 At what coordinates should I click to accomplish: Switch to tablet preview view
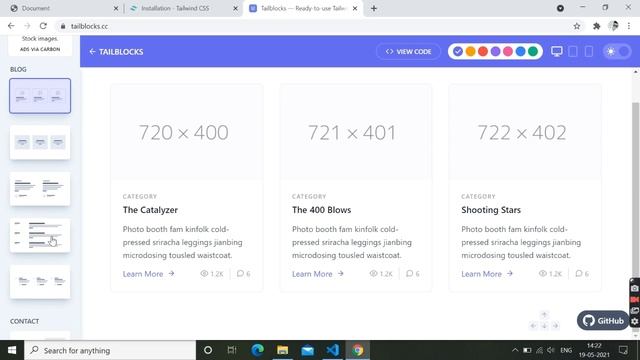573,51
